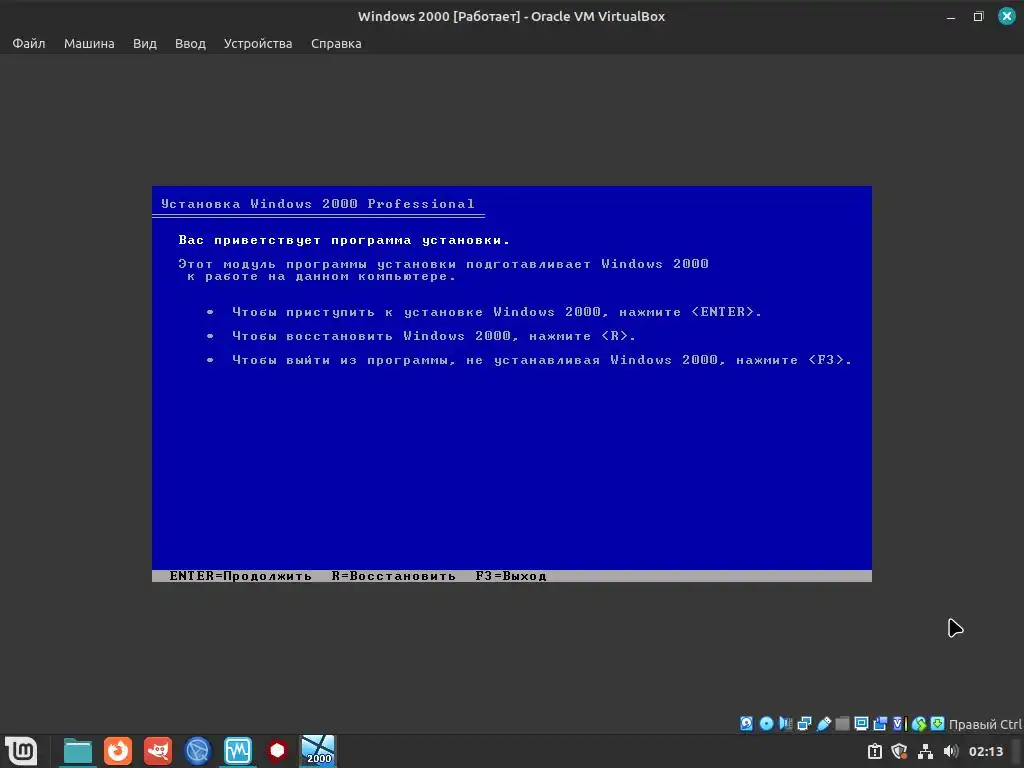Open the audio indicator in VirtualBox status bar

[785, 724]
